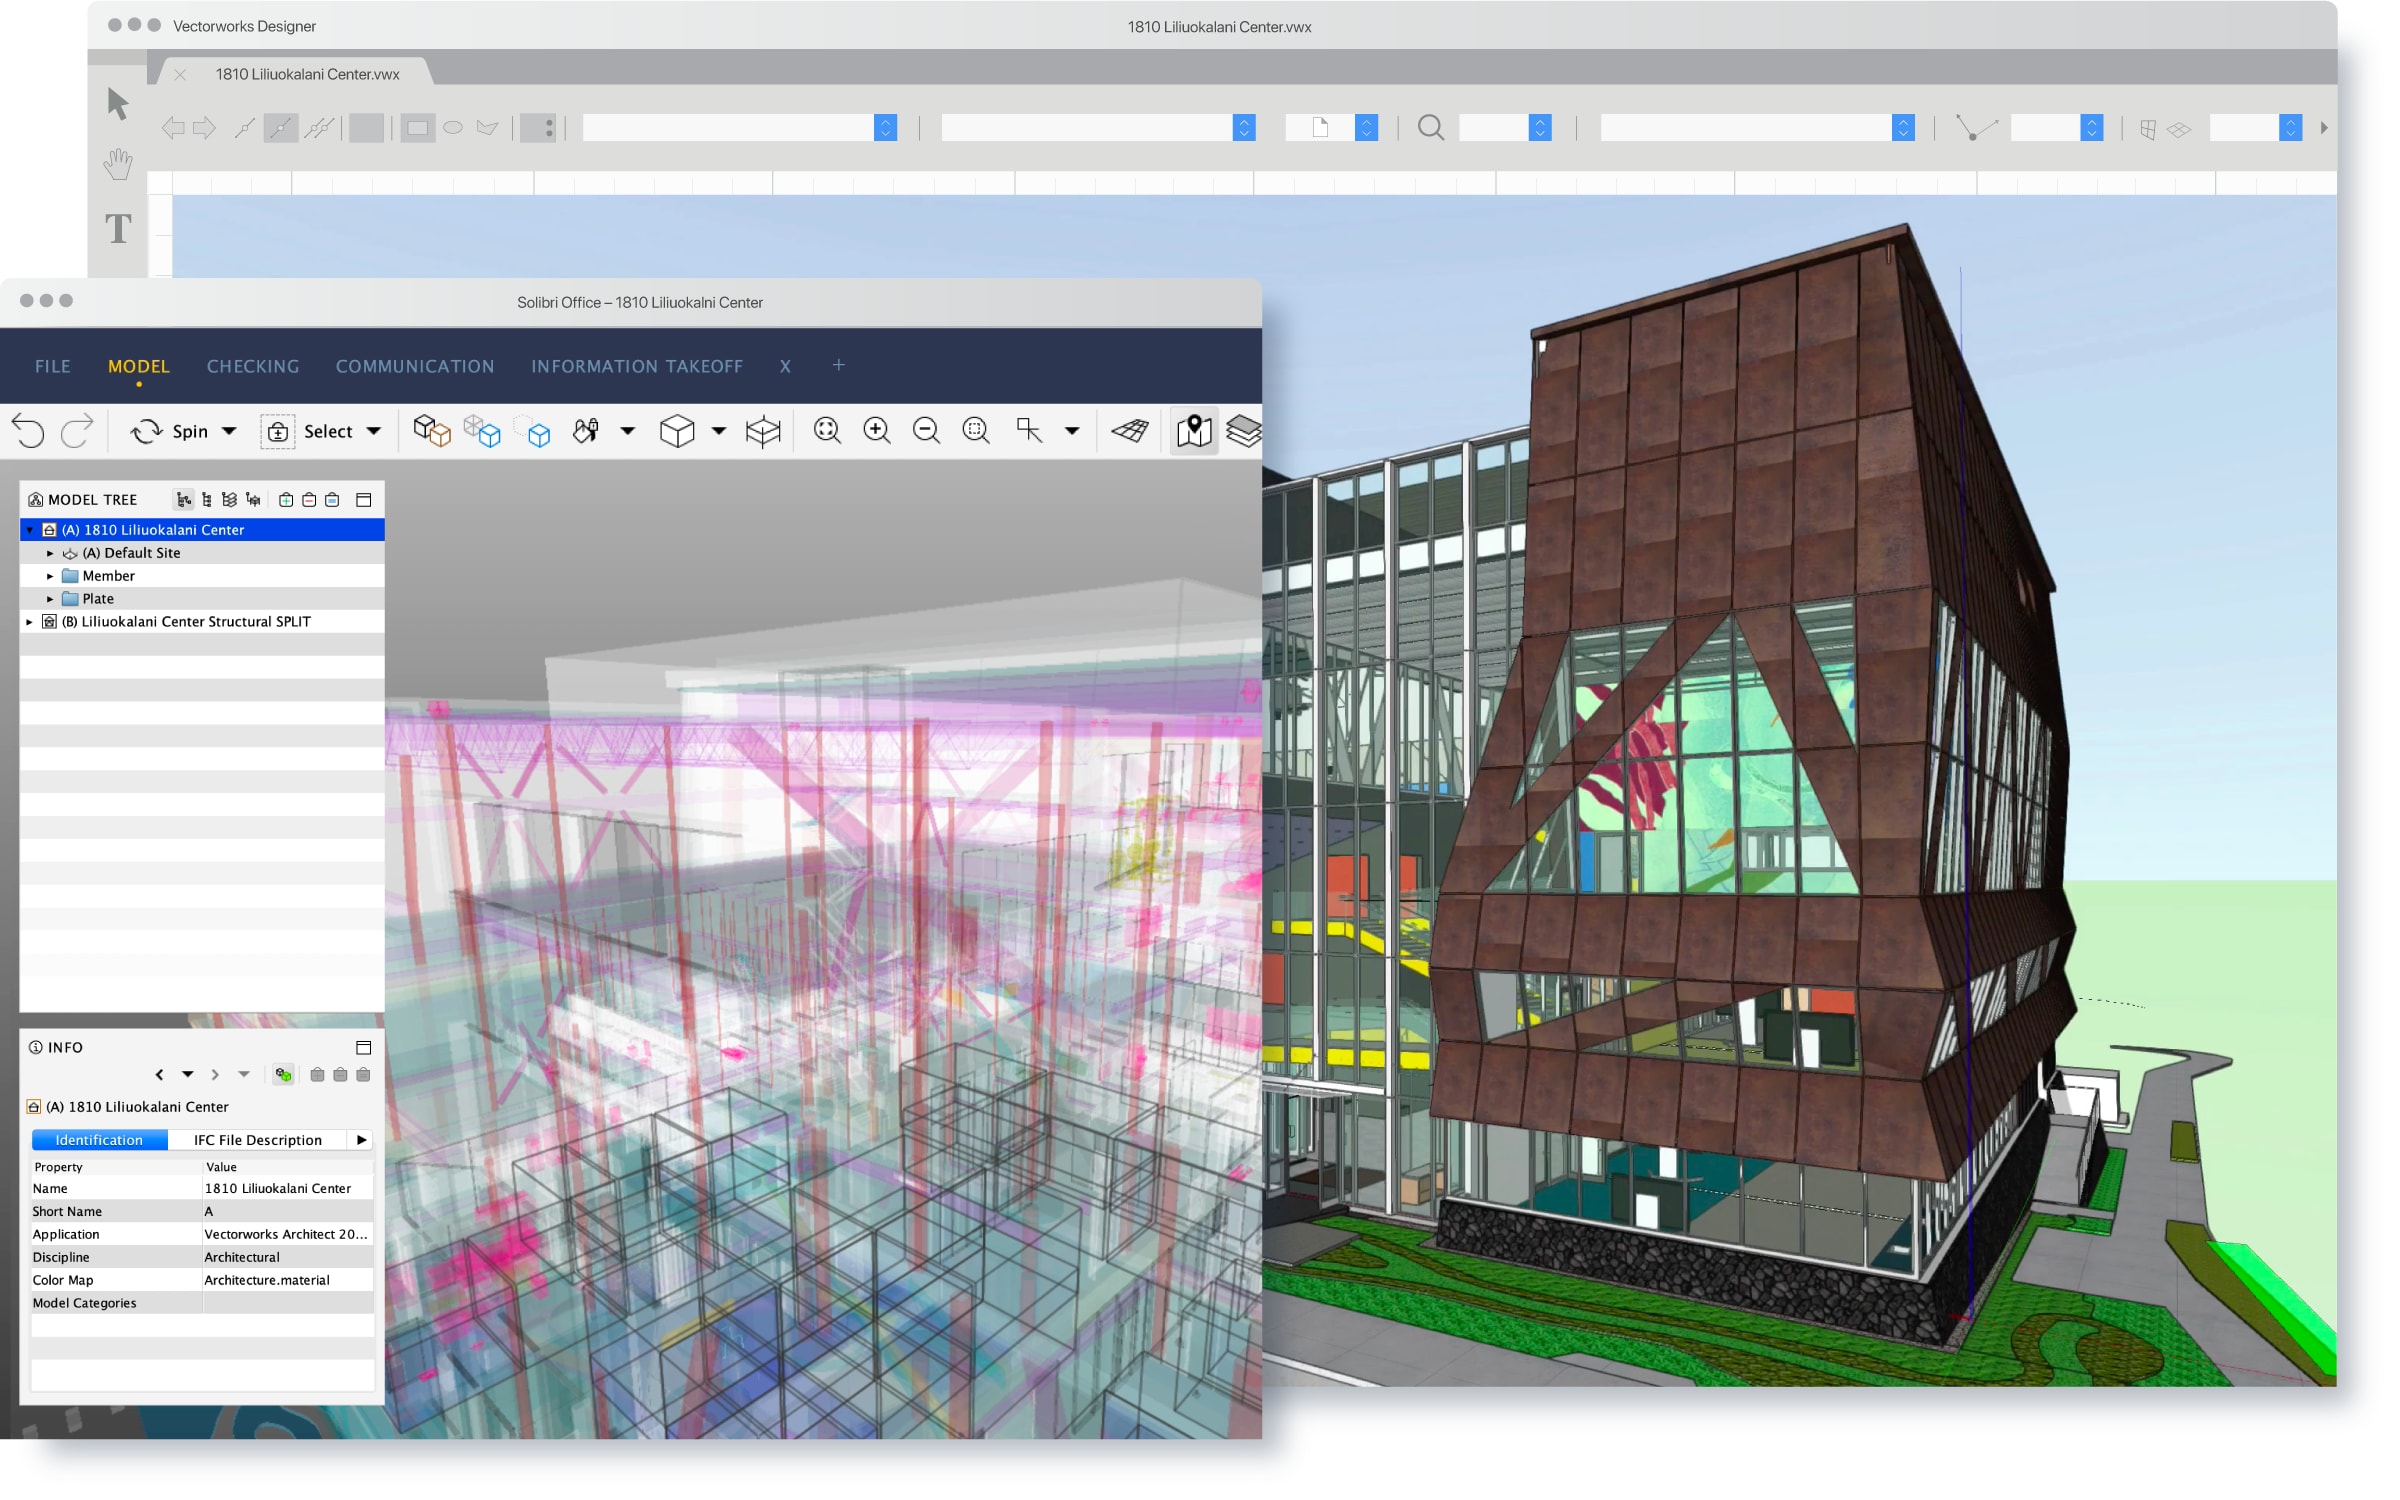Click the Zoom Out magnifier icon
Image resolution: width=2400 pixels, height=1500 pixels.
[926, 431]
